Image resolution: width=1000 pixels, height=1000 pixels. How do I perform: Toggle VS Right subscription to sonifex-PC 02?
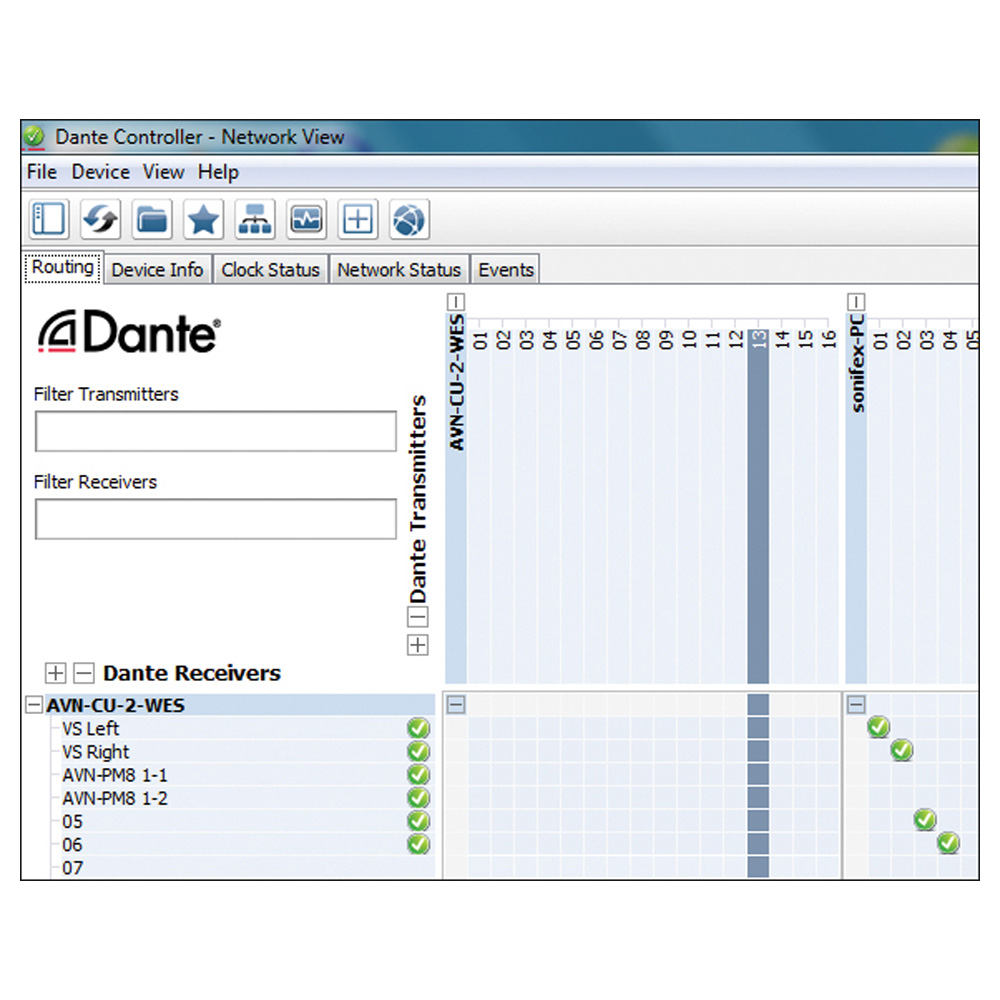[902, 750]
